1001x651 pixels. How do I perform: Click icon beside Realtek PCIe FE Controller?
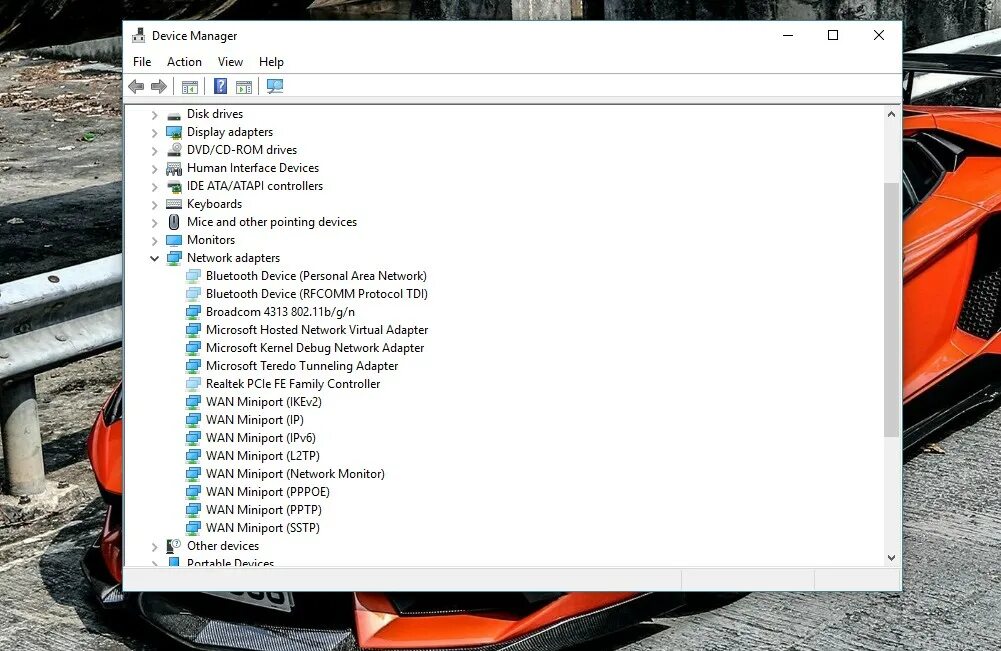(193, 384)
